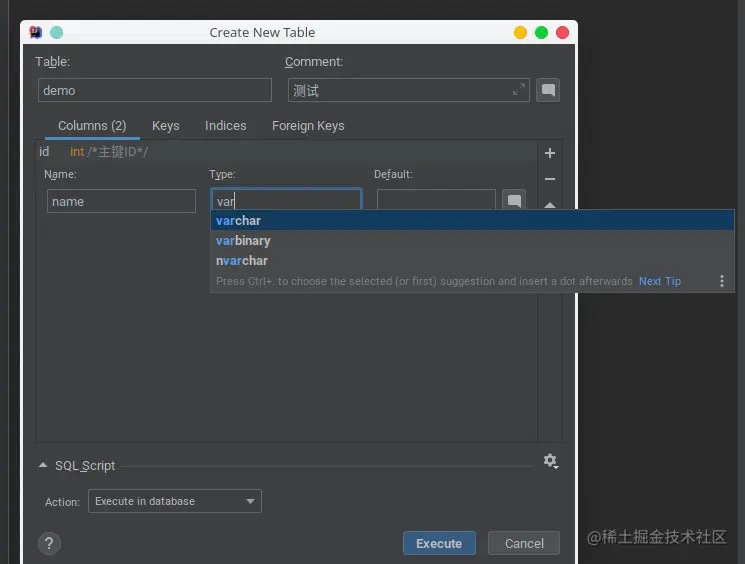Open the Action dropdown
The width and height of the screenshot is (745, 564).
[175, 501]
